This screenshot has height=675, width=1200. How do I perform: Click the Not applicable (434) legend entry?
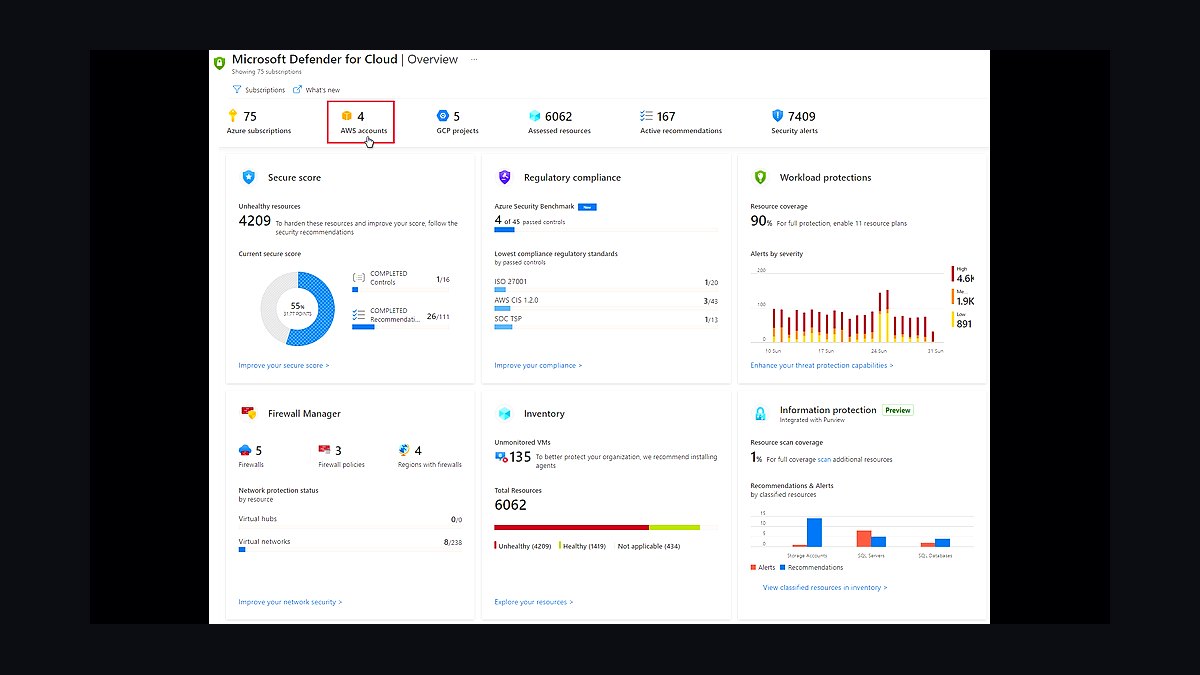click(648, 546)
